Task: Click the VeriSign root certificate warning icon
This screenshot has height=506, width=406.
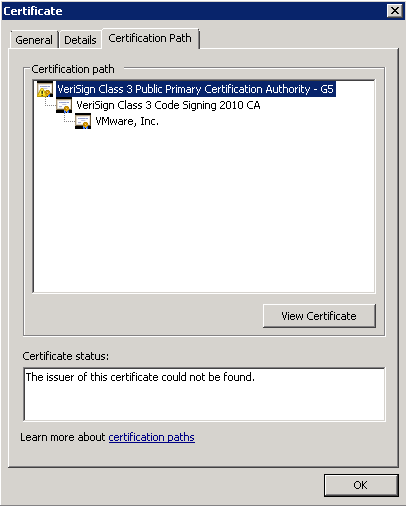Action: (45, 89)
